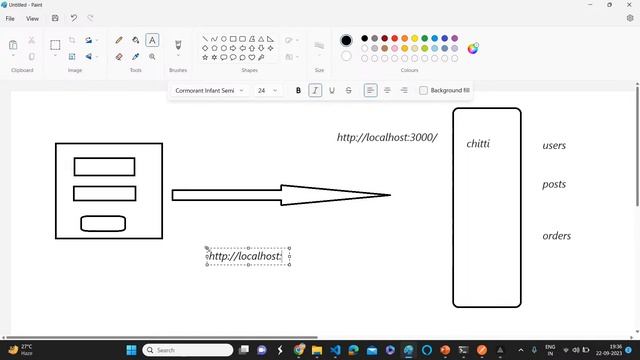This screenshot has height=360, width=640.
Task: Choose the red palette colour
Action: [x=395, y=38]
